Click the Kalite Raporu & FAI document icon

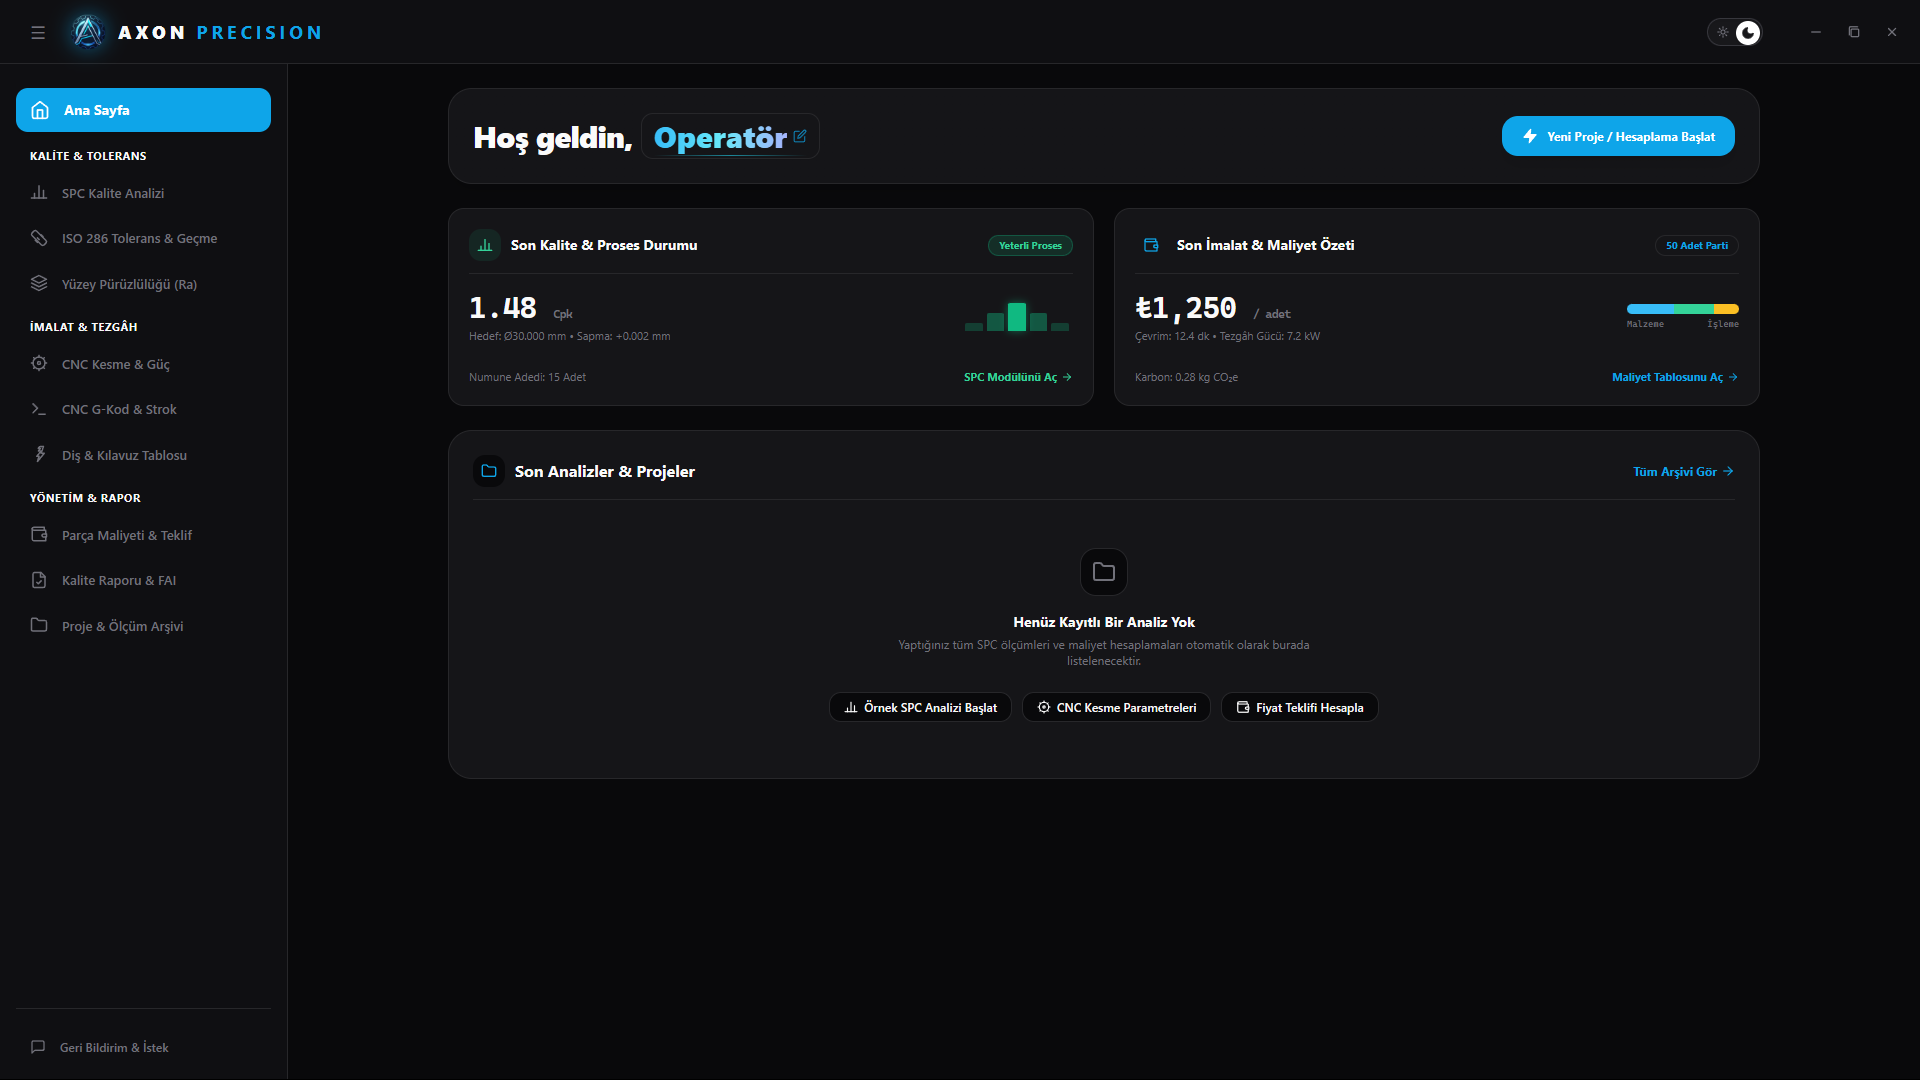39,580
